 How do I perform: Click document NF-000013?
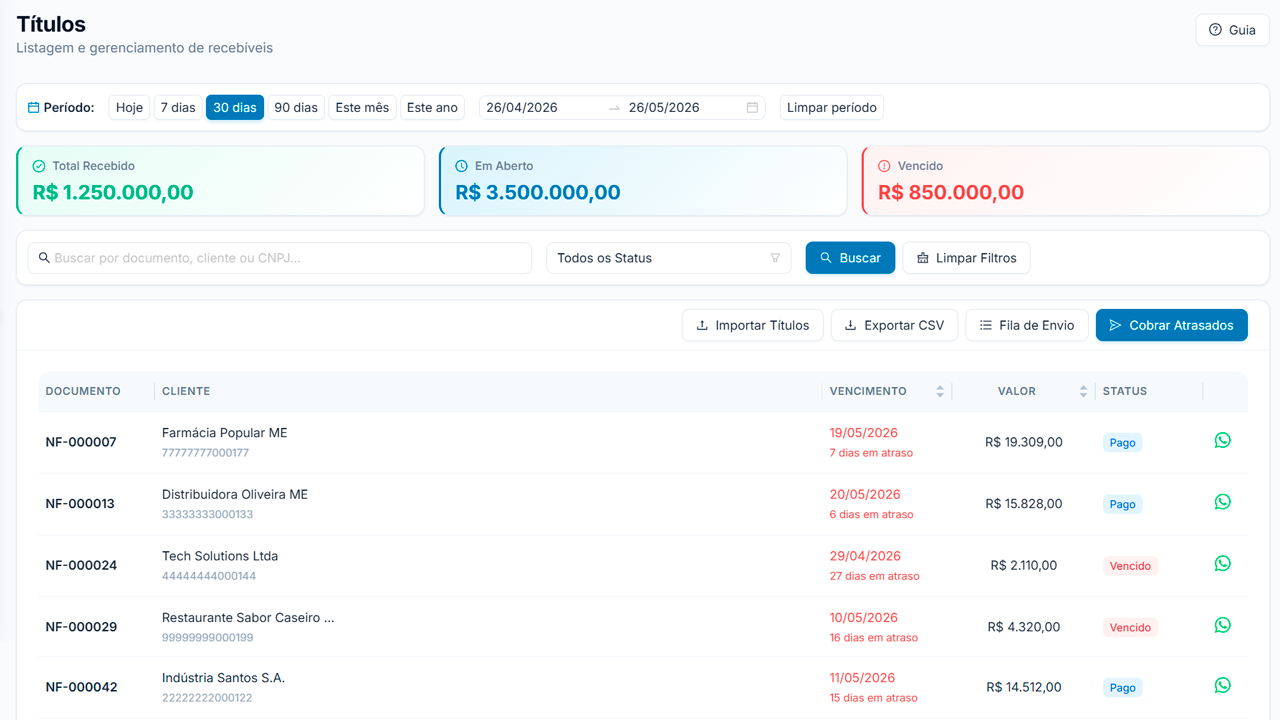click(80, 504)
